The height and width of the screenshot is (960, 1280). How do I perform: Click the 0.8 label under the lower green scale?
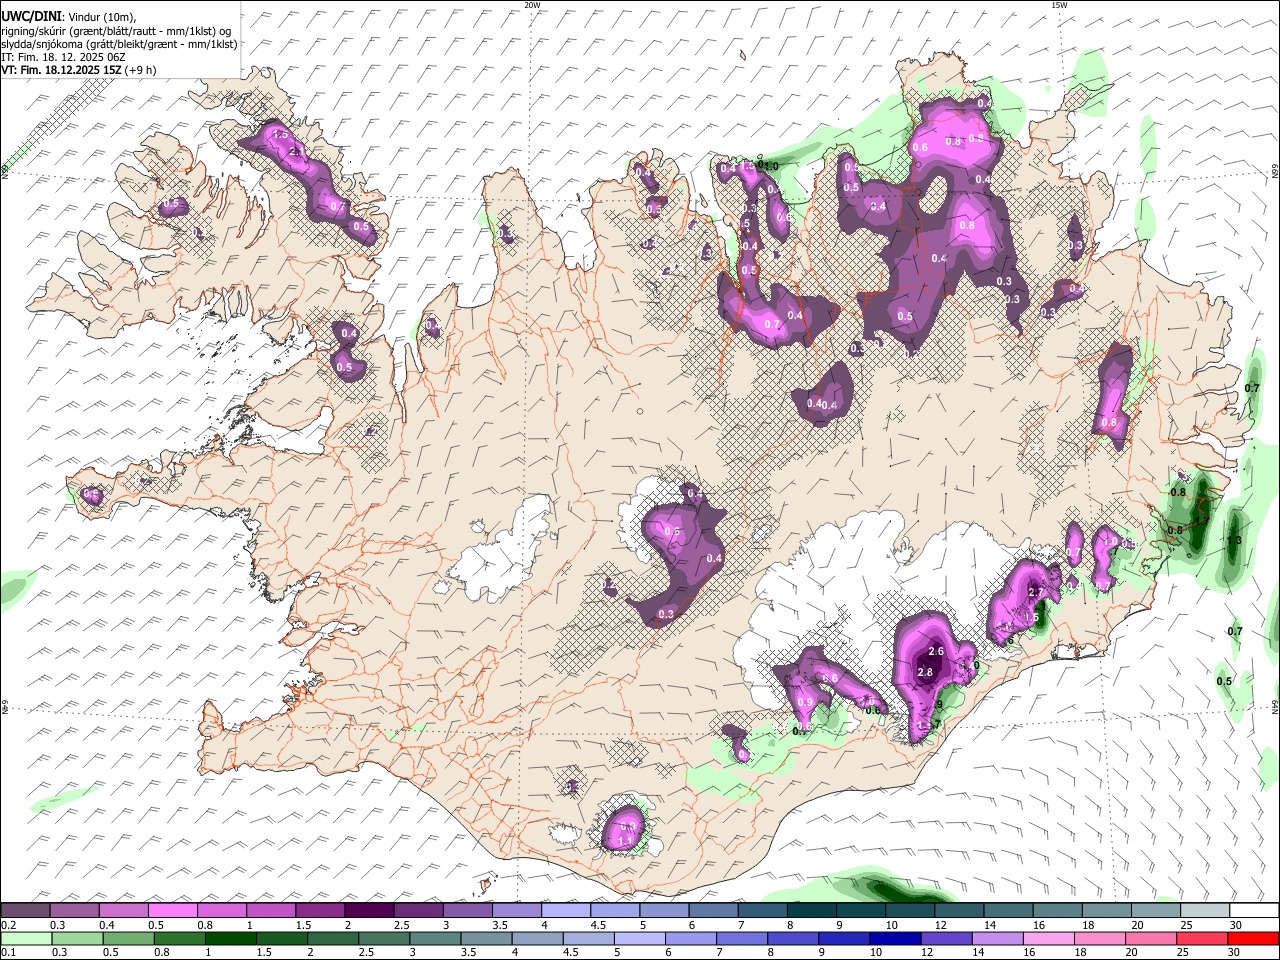[x=162, y=952]
